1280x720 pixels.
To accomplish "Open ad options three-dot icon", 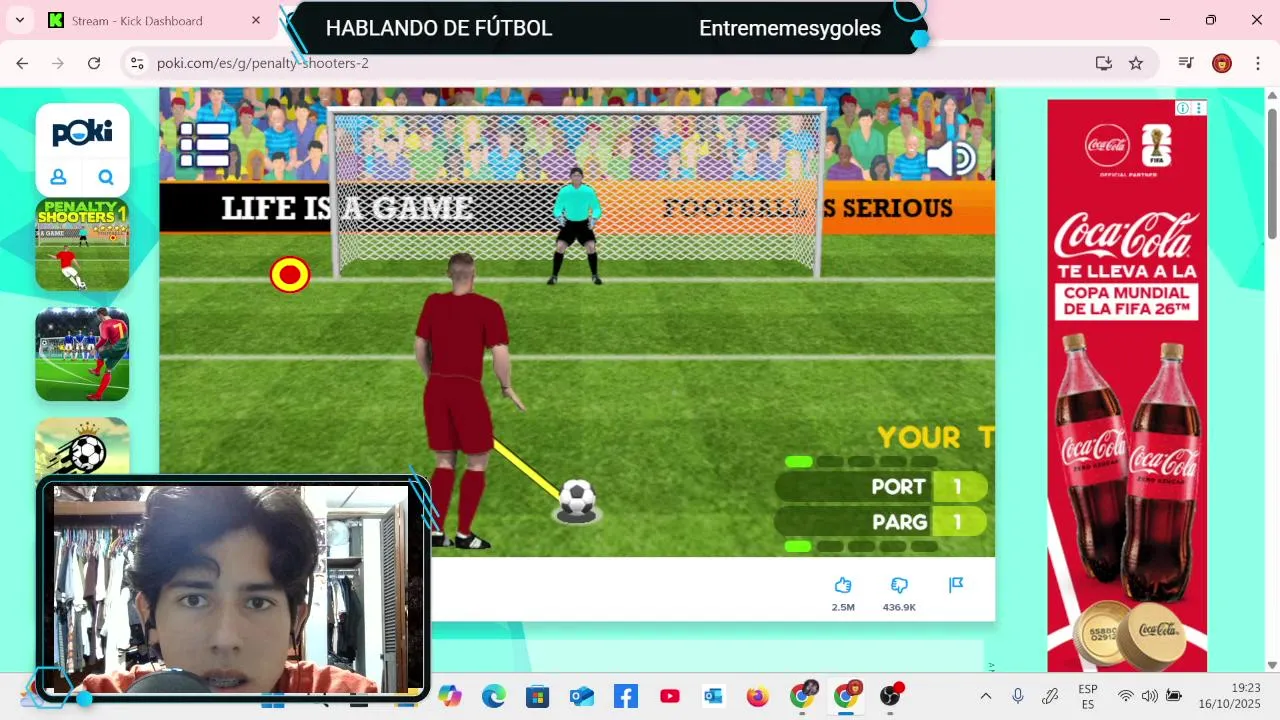I will coord(1199,108).
